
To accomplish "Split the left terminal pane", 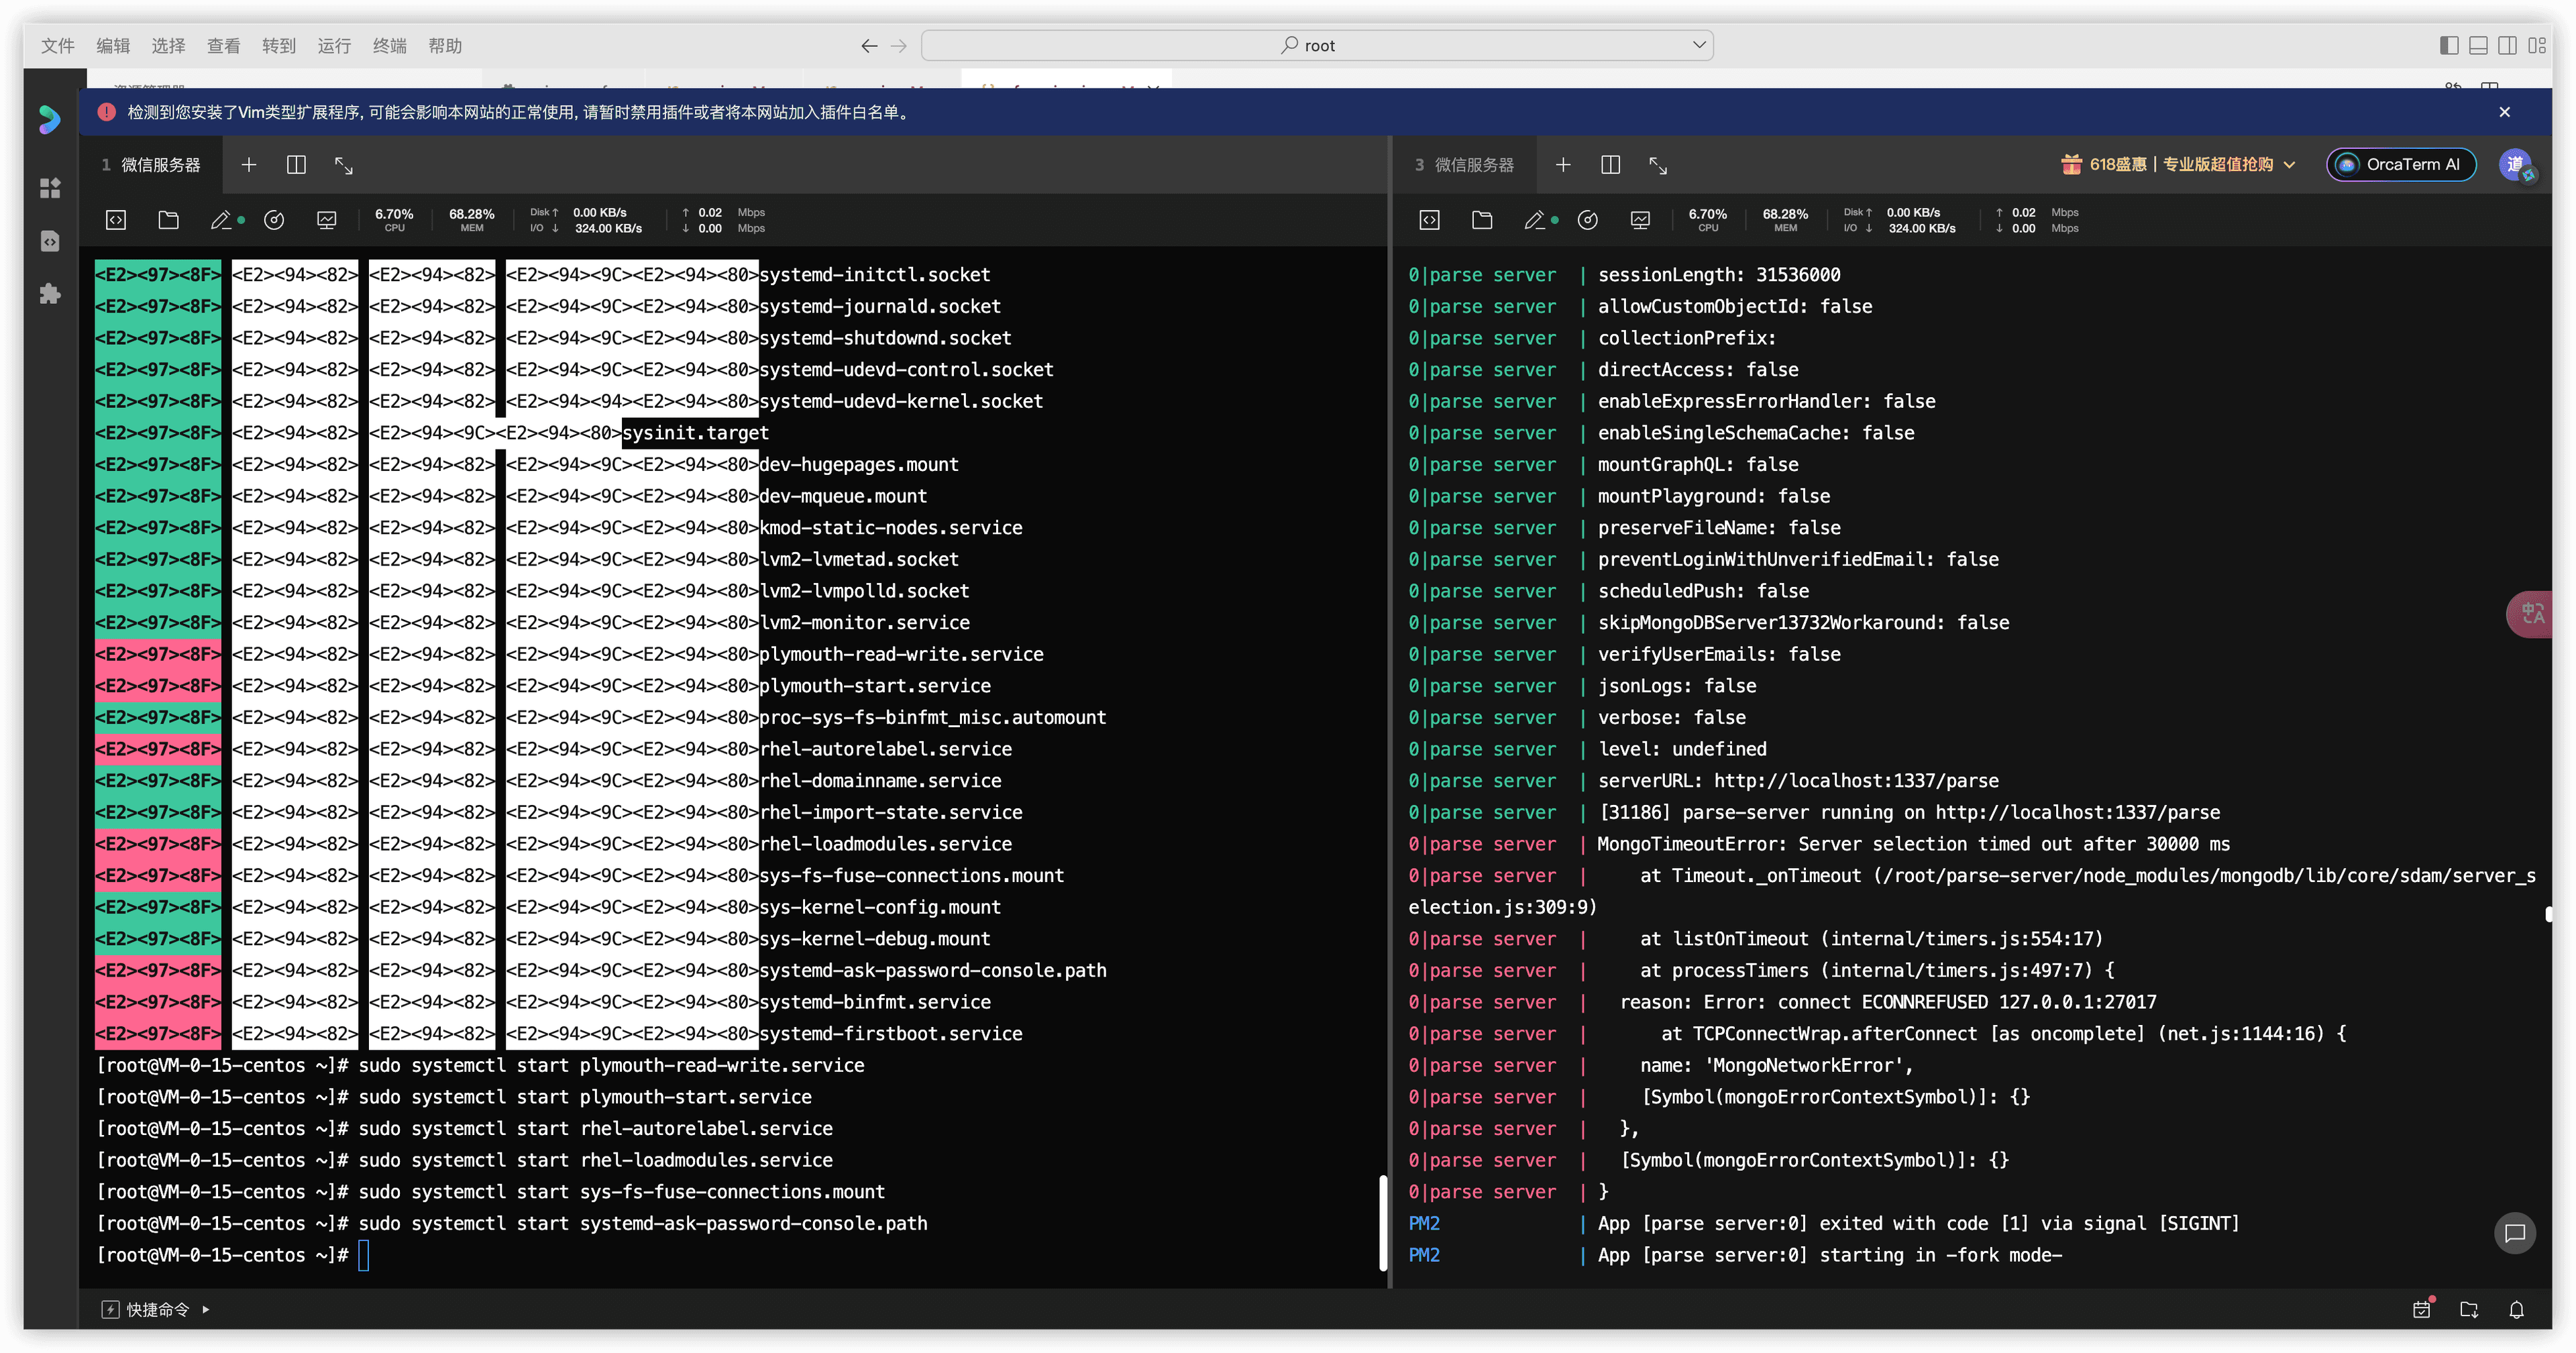I will 296,165.
